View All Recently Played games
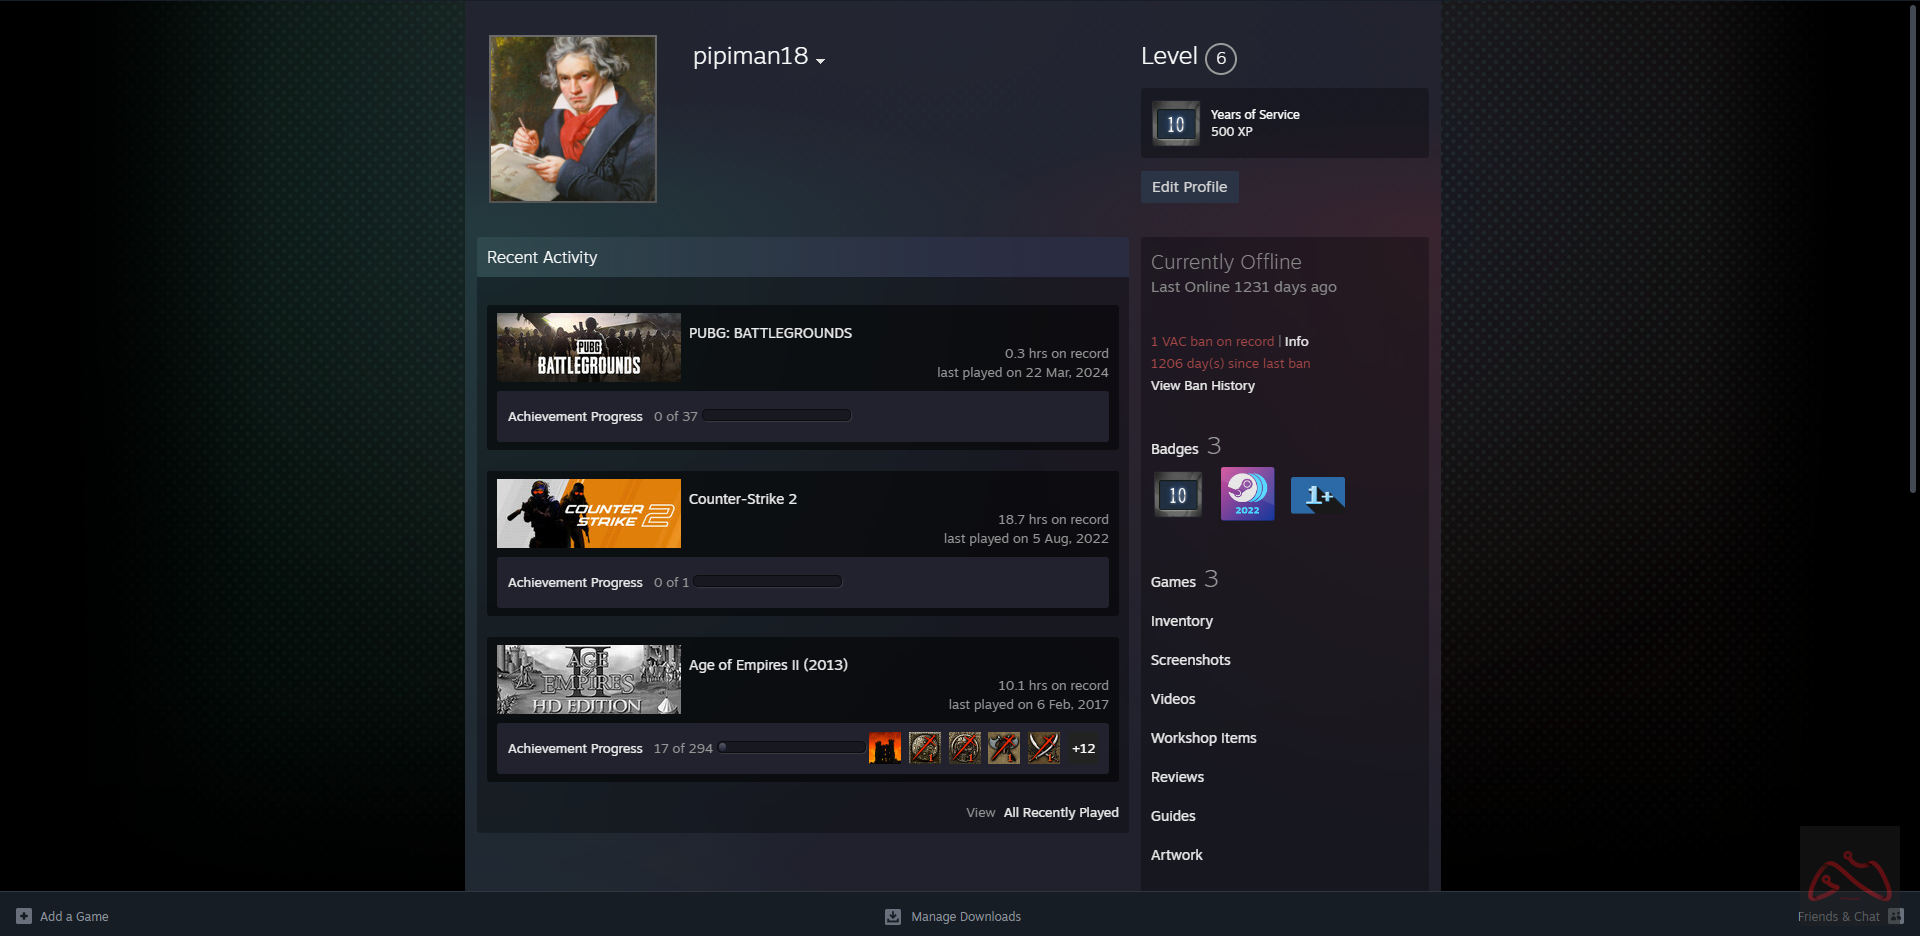The height and width of the screenshot is (936, 1920). click(x=1060, y=813)
